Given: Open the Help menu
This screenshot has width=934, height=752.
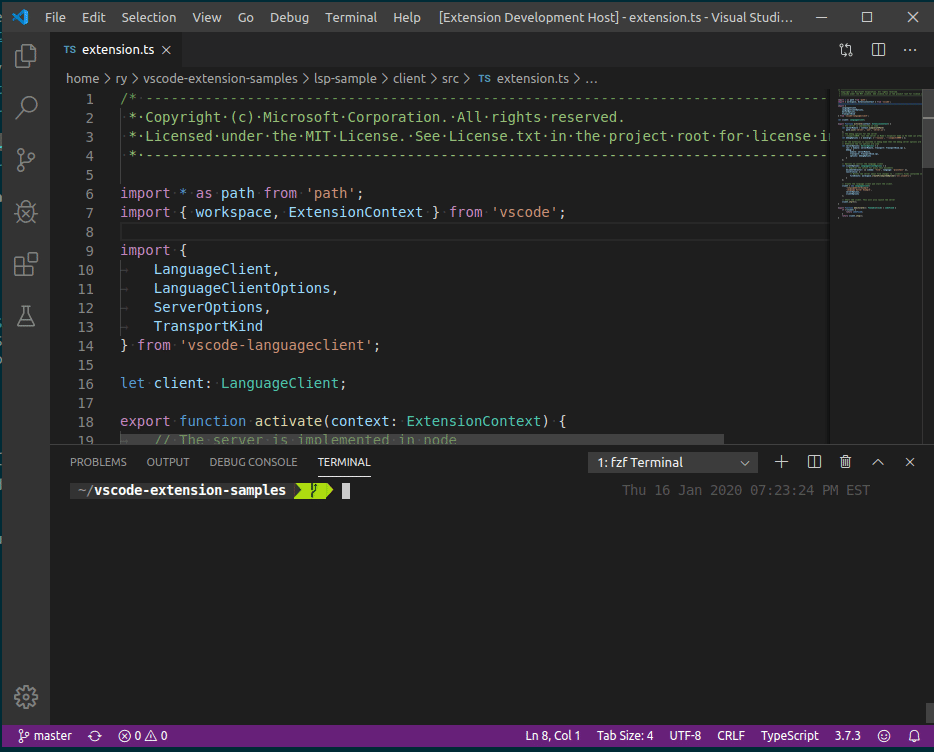Looking at the screenshot, I should [407, 17].
